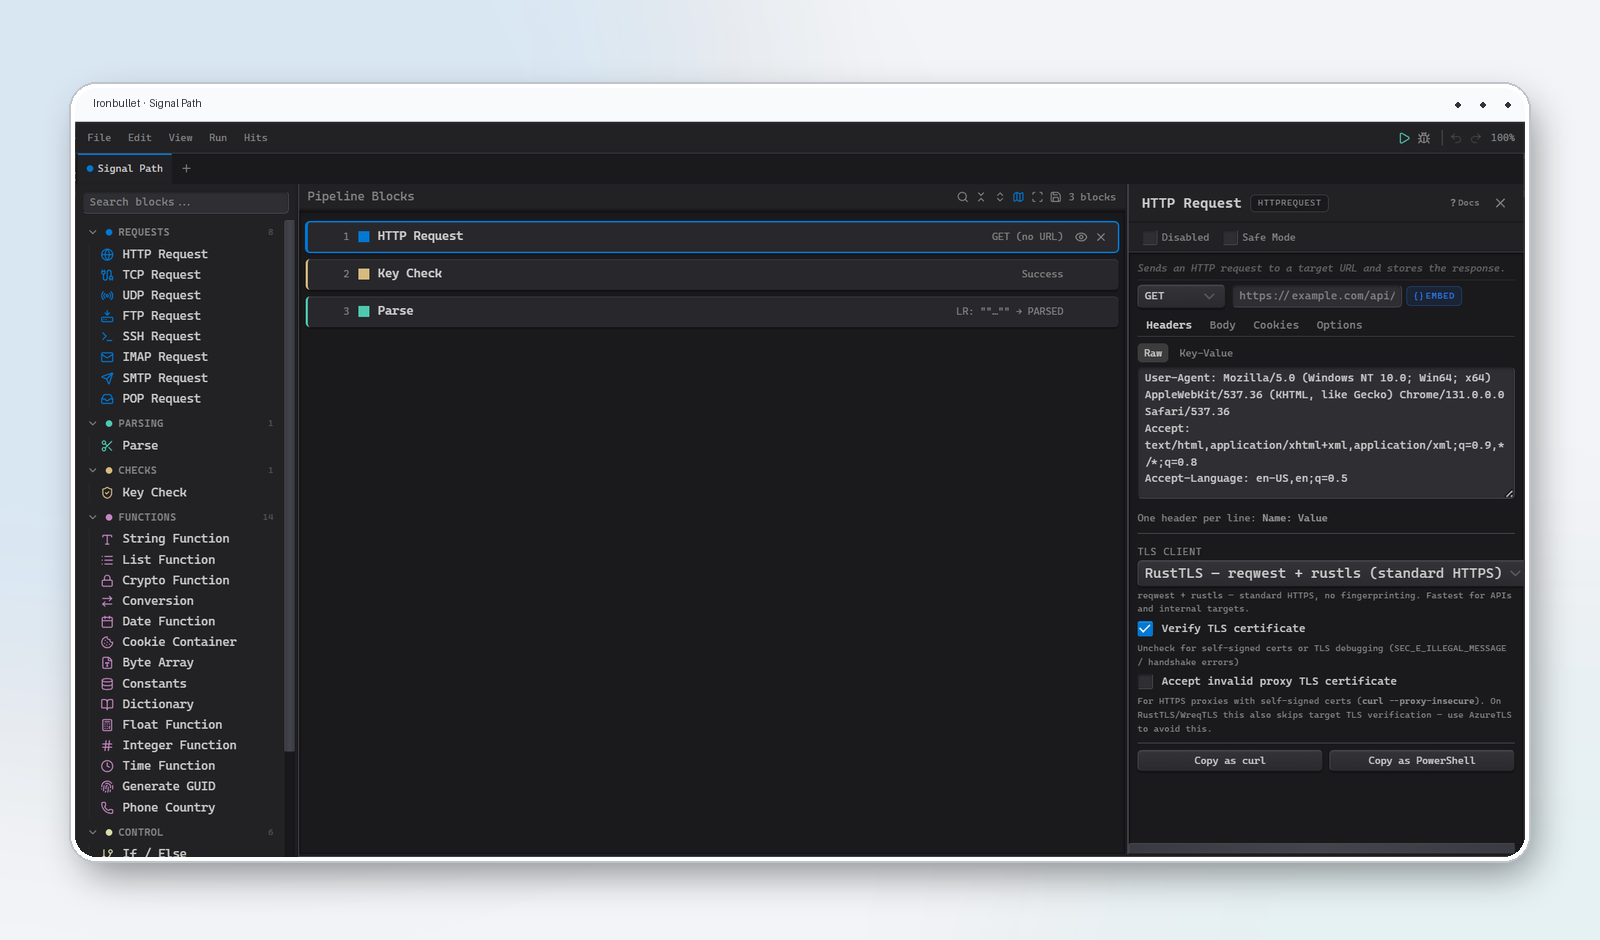
Task: Click the SSH Request terminal icon
Action: (x=107, y=337)
